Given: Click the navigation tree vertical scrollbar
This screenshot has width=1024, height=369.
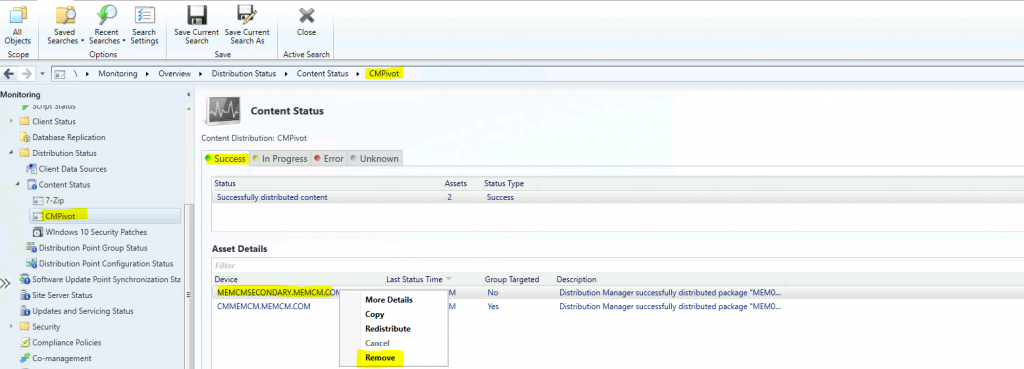Looking at the screenshot, I should click(x=189, y=287).
